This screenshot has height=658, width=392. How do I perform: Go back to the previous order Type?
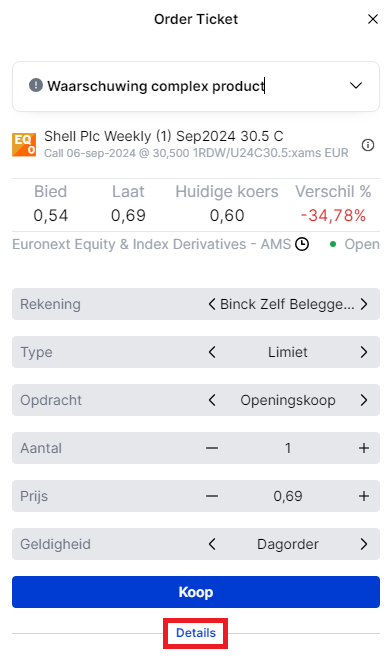pyautogui.click(x=212, y=352)
